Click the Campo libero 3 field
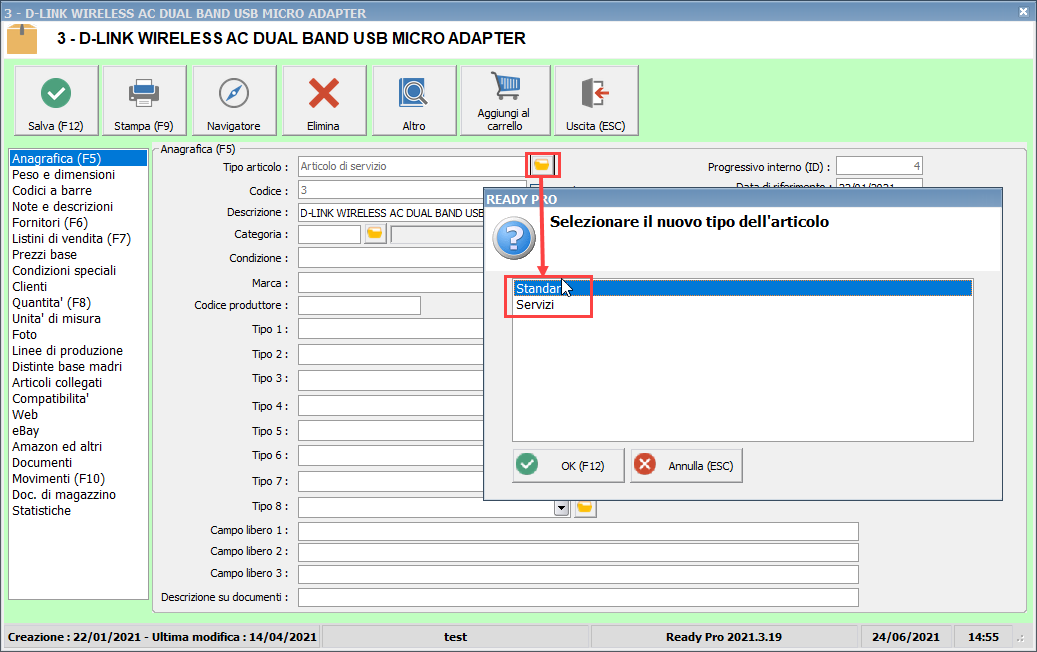This screenshot has height=652, width=1037. pyautogui.click(x=578, y=574)
